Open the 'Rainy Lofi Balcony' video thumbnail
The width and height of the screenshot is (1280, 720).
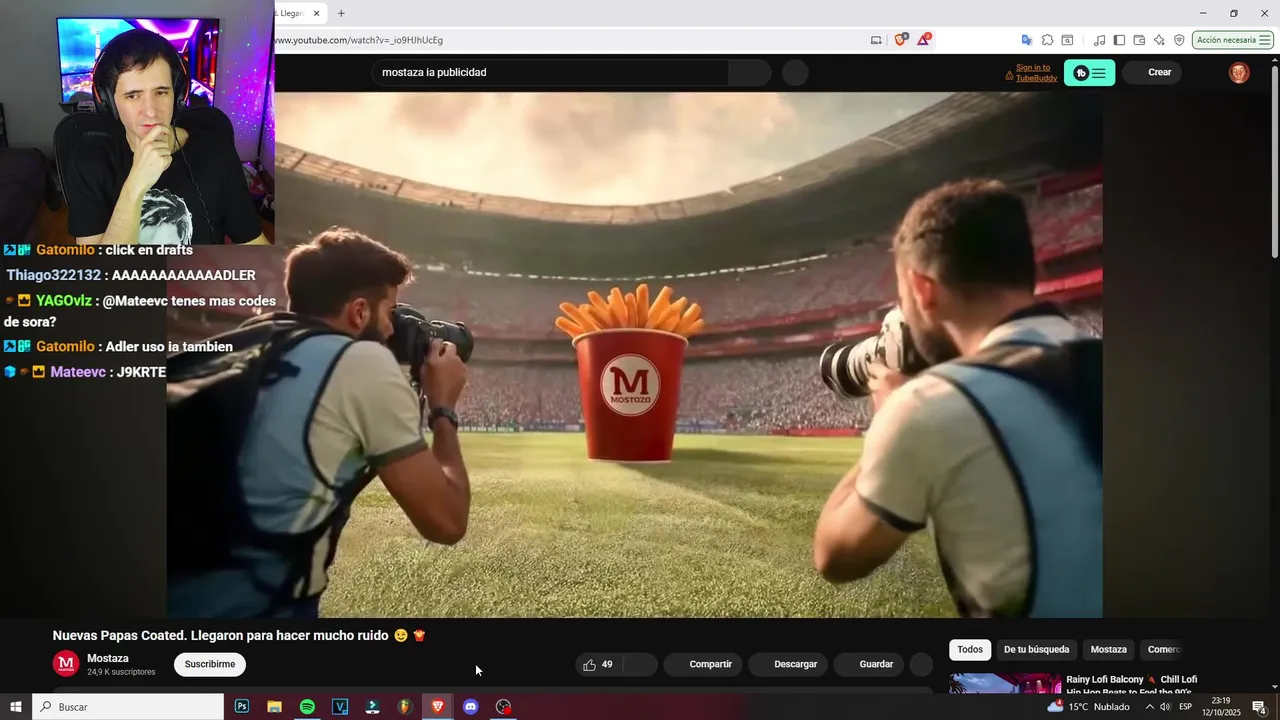click(1004, 683)
